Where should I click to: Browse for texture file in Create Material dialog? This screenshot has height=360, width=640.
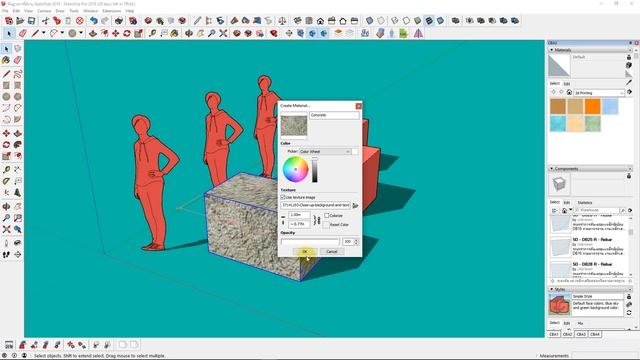(x=355, y=205)
